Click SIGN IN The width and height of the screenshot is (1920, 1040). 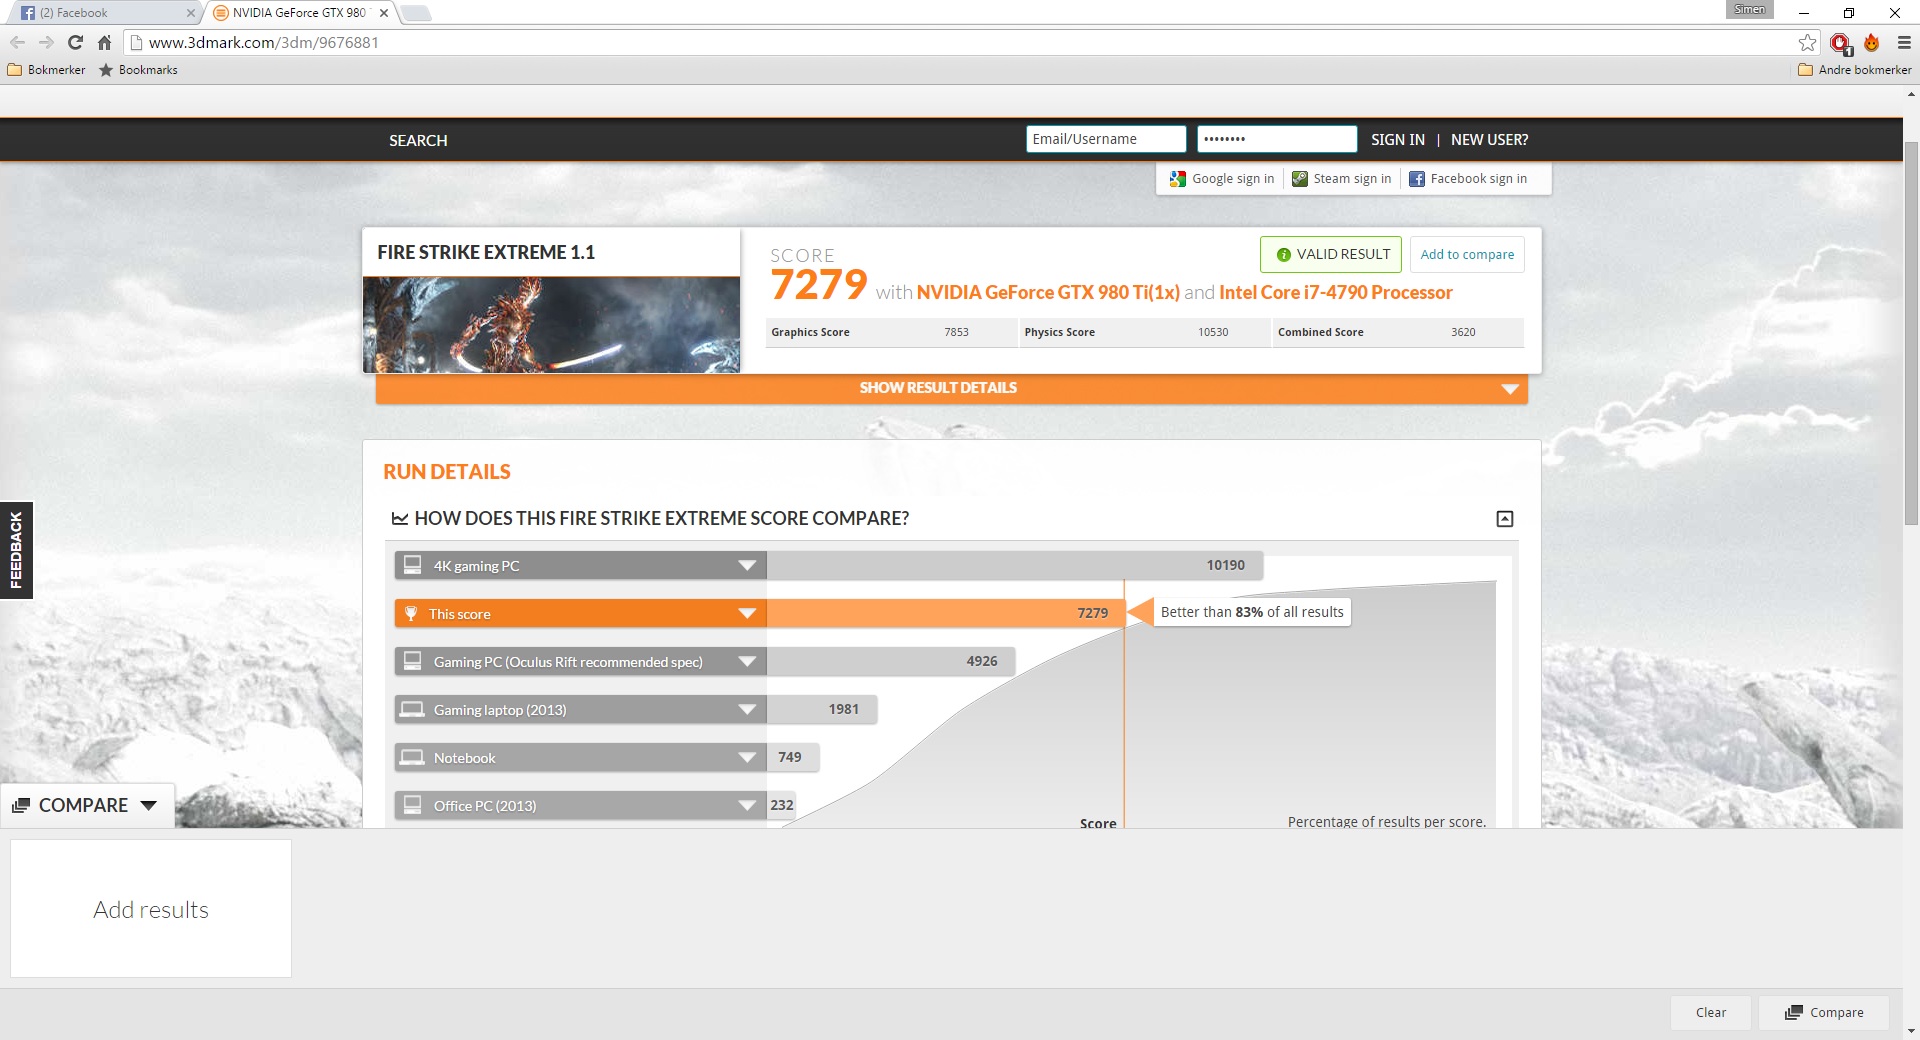[1398, 140]
